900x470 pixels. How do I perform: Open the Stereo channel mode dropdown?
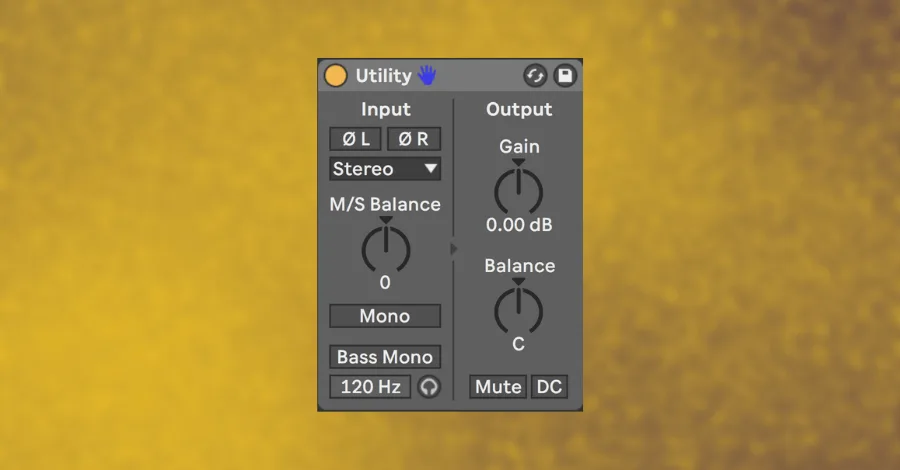coord(385,169)
